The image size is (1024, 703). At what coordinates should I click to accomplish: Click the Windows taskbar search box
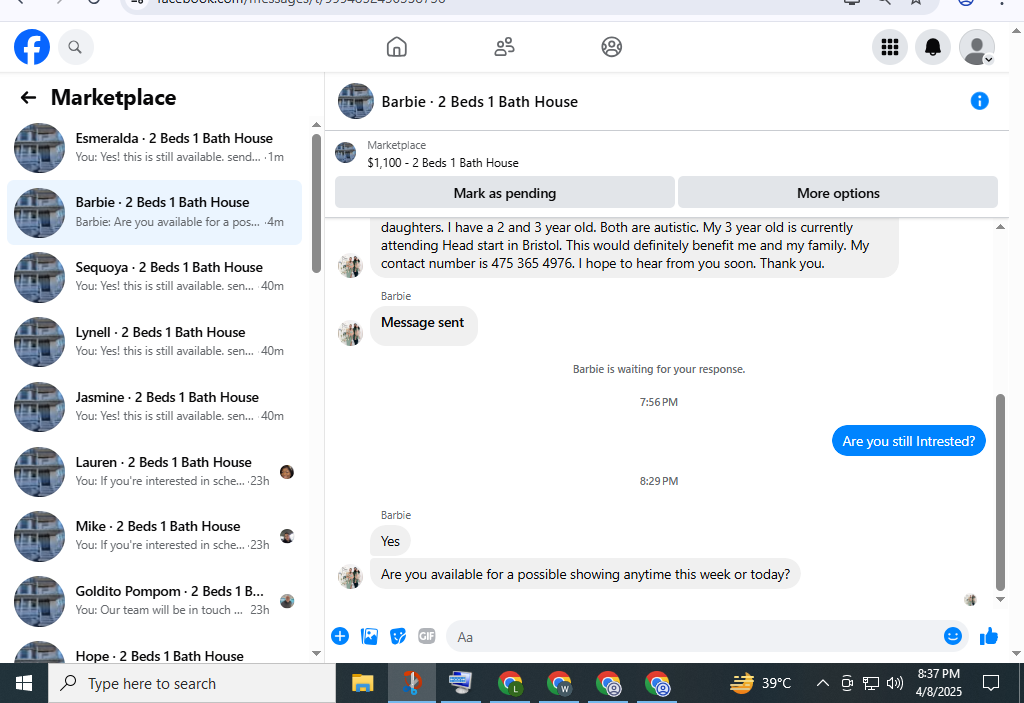192,683
